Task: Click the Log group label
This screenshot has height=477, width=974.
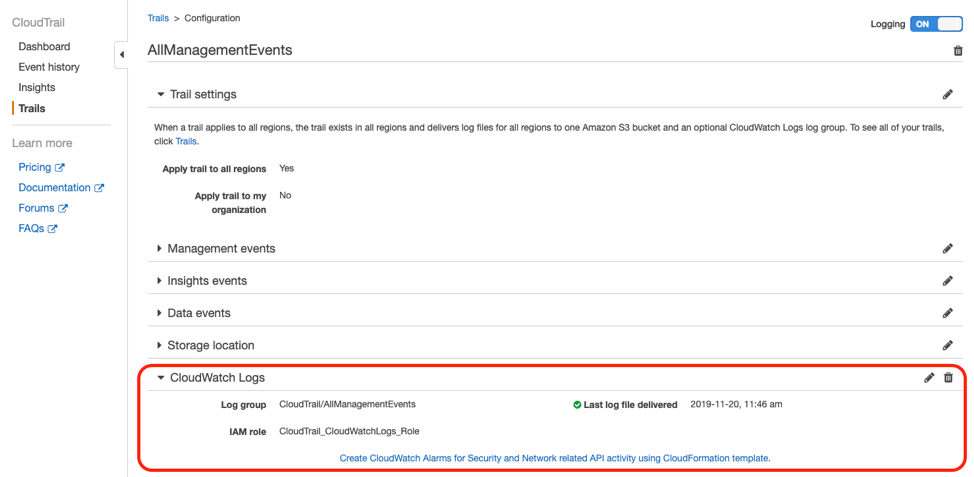Action: pos(244,405)
